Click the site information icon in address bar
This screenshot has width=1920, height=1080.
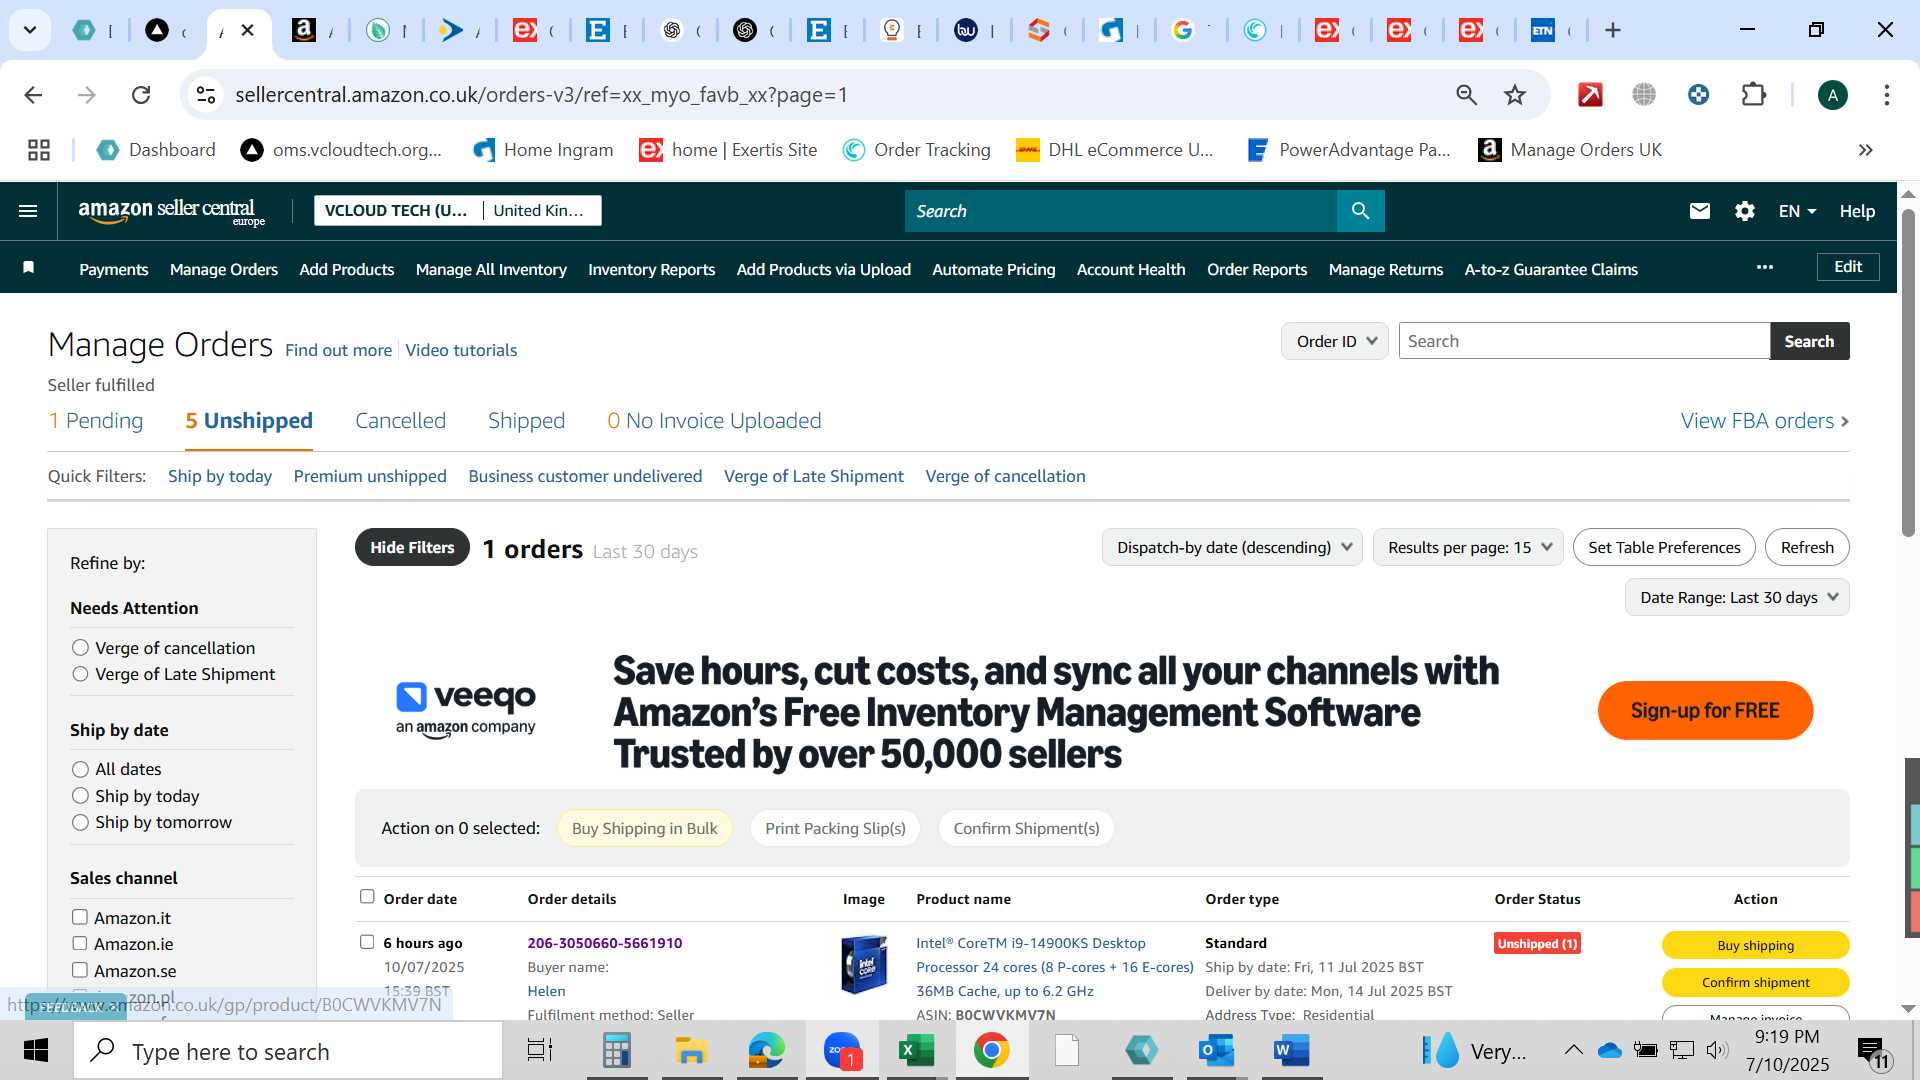pyautogui.click(x=205, y=95)
